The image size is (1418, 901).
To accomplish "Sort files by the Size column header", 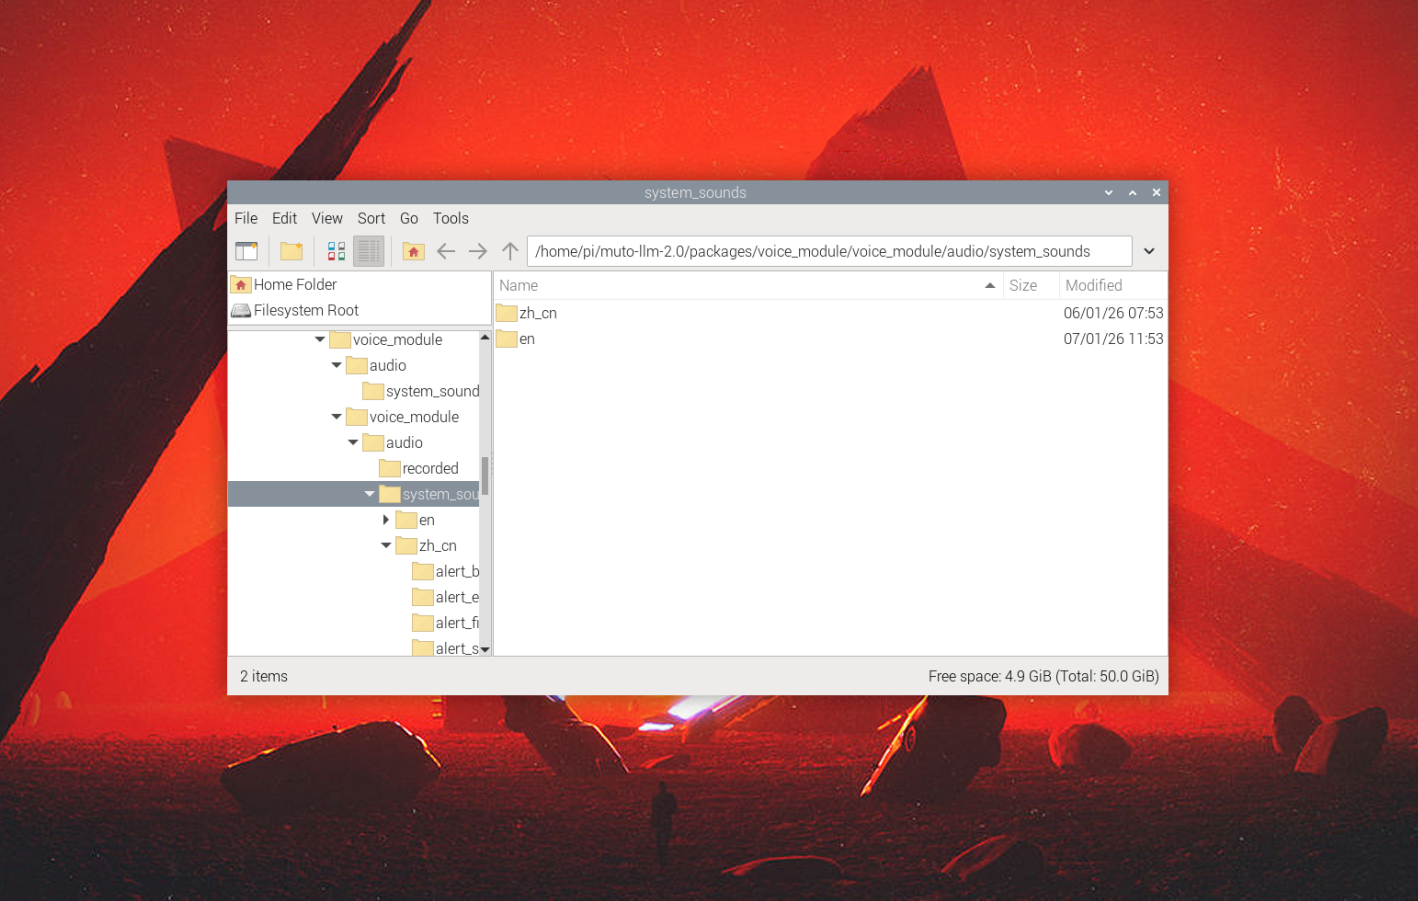I will click(1031, 286).
